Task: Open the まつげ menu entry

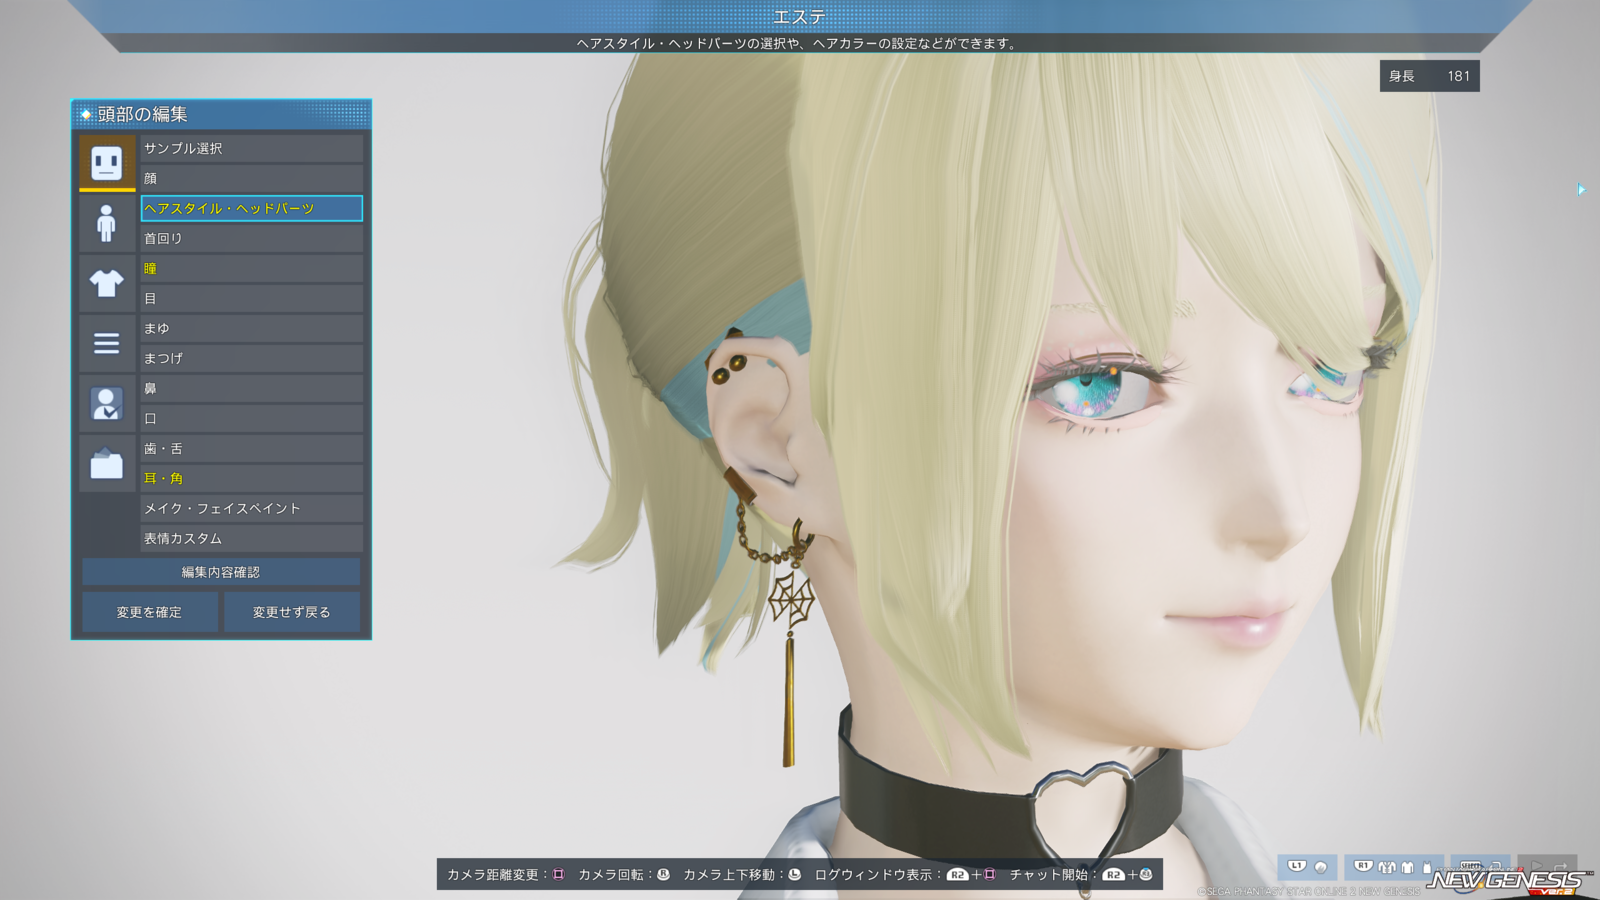Action: click(251, 358)
